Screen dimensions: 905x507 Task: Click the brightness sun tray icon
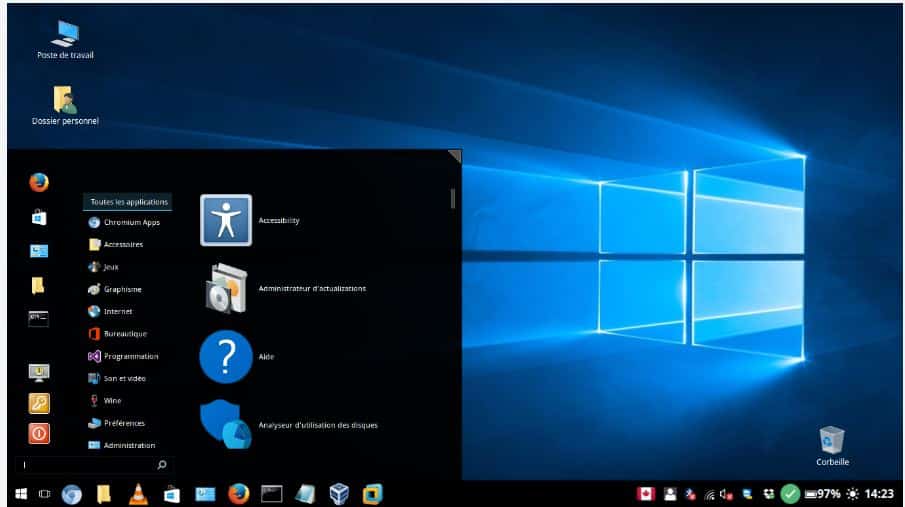(x=852, y=494)
